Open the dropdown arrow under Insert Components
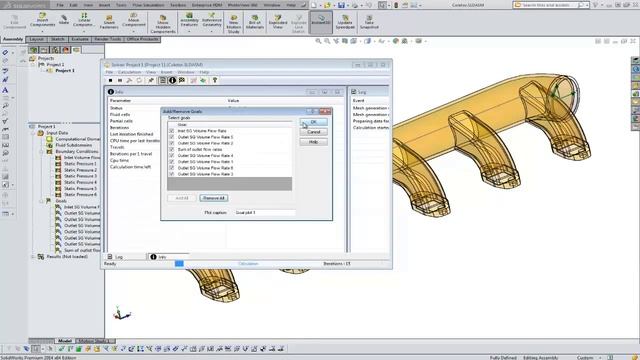 pos(42,31)
